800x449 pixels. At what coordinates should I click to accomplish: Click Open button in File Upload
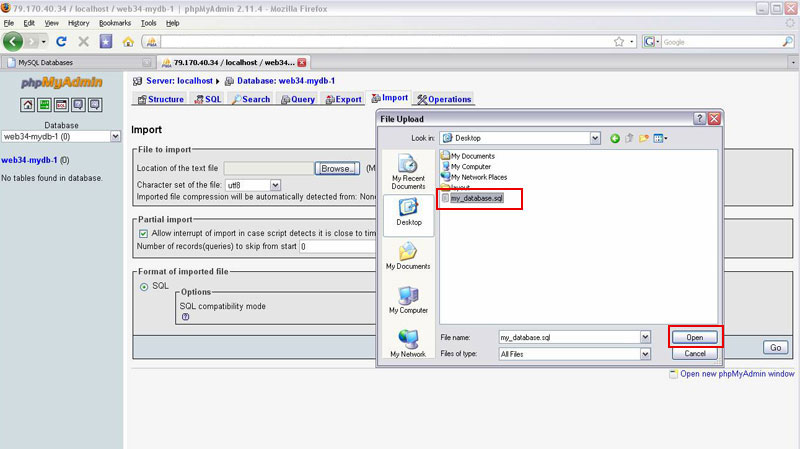click(694, 337)
